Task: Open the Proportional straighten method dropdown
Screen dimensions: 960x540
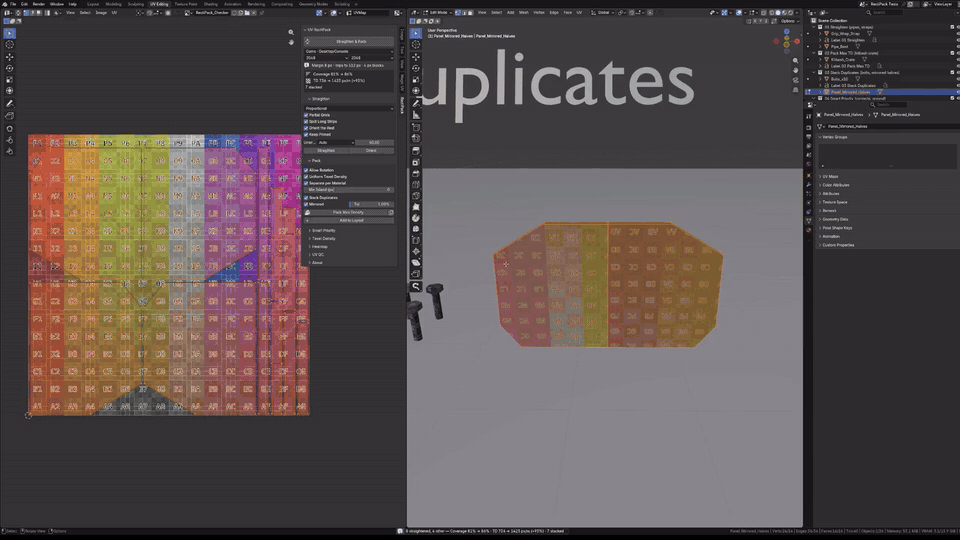Action: (x=349, y=108)
